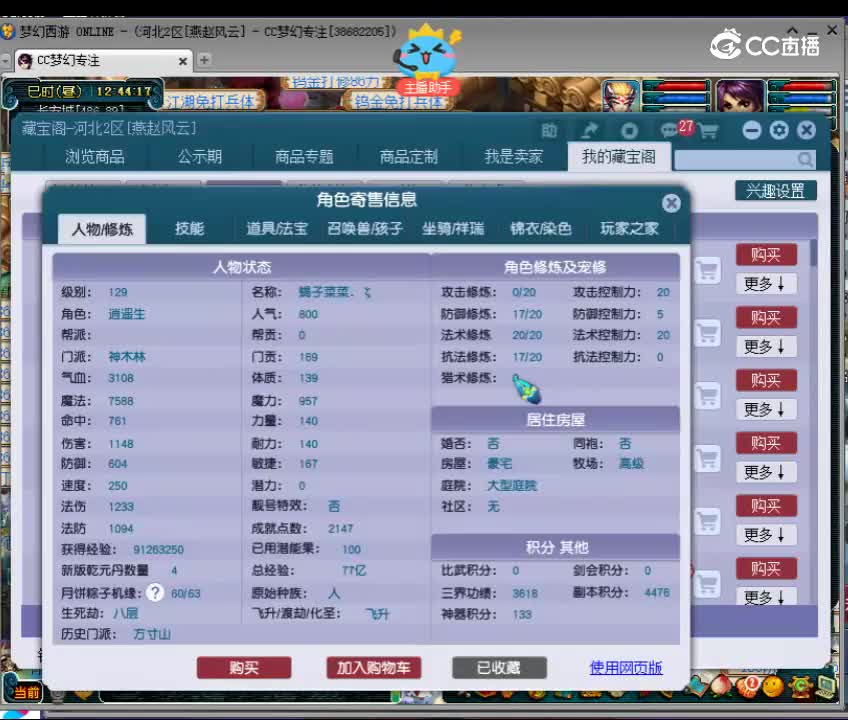Image resolution: width=848 pixels, height=720 pixels.
Task: Open 藏宝阁 settings gear icon
Action: 779,130
